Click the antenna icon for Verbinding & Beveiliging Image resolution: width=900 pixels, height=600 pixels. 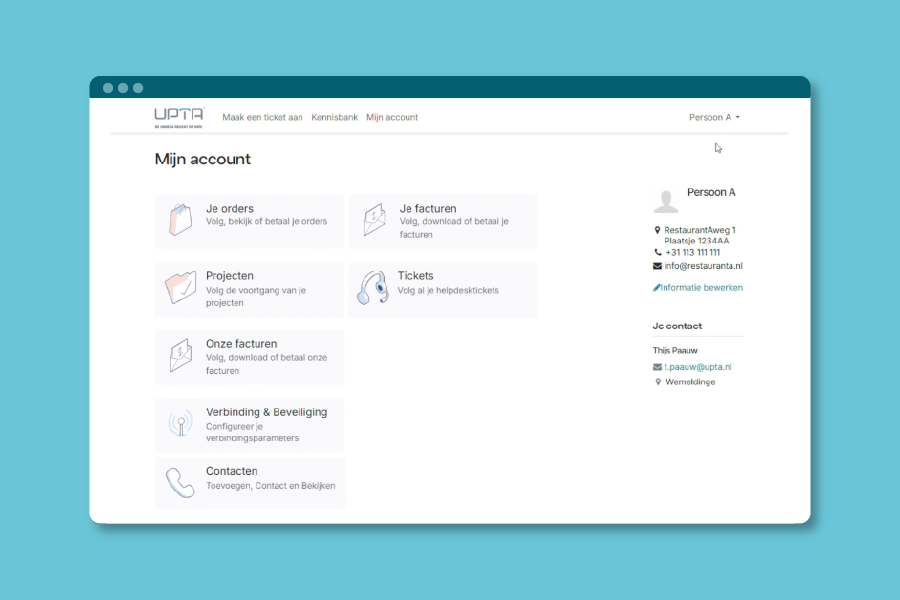pos(180,424)
